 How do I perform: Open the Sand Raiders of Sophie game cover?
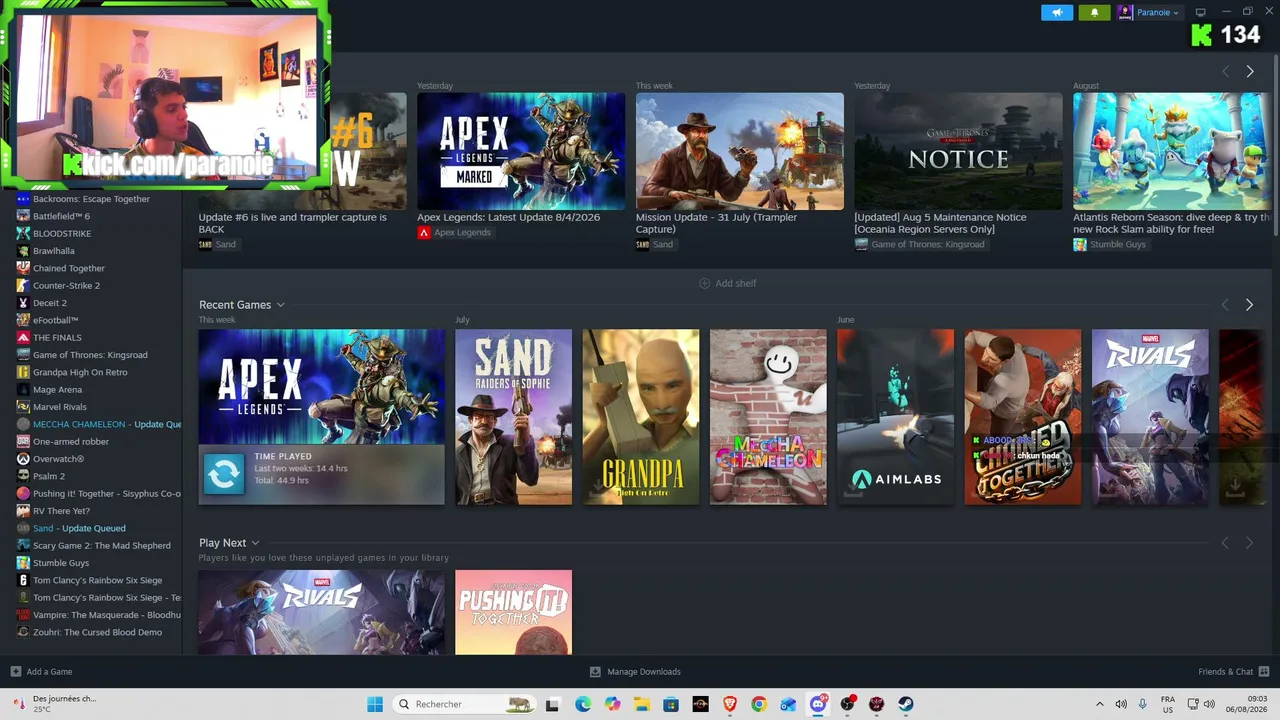[513, 417]
